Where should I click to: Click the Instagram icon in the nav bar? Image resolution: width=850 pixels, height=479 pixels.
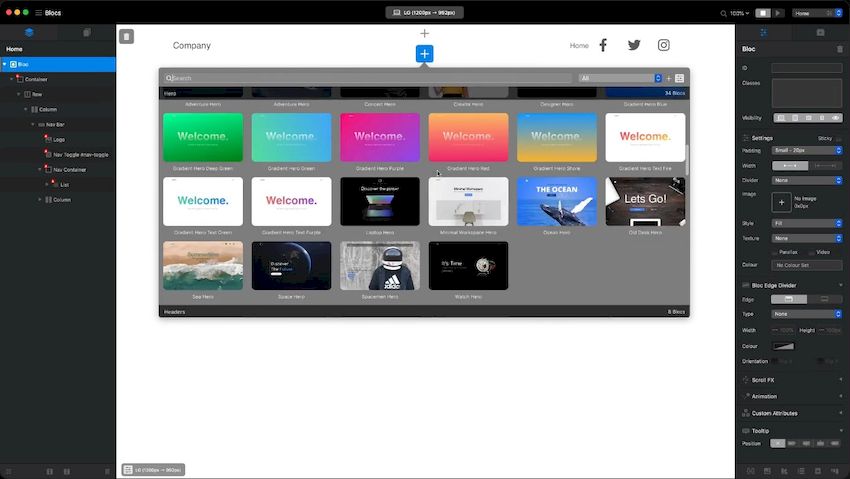[664, 45]
